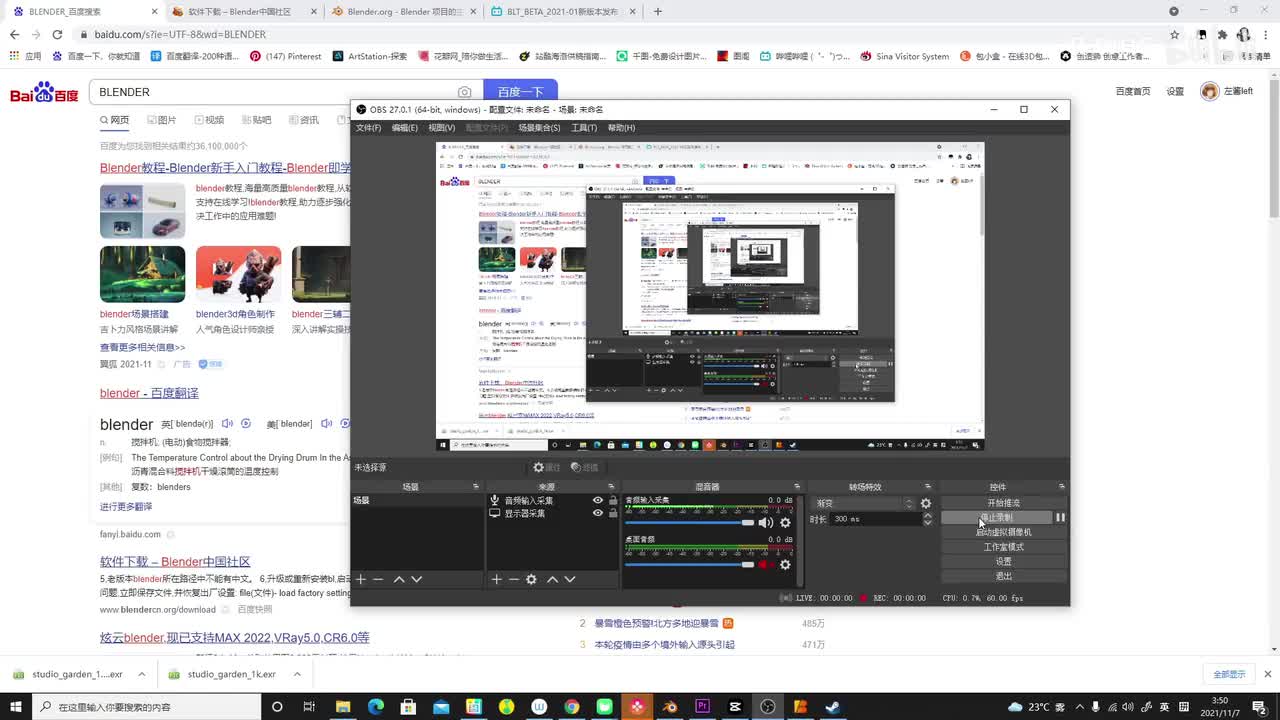Image resolution: width=1280 pixels, height=720 pixels.
Task: Open the 文件(F) menu in OBS
Action: tap(369, 128)
